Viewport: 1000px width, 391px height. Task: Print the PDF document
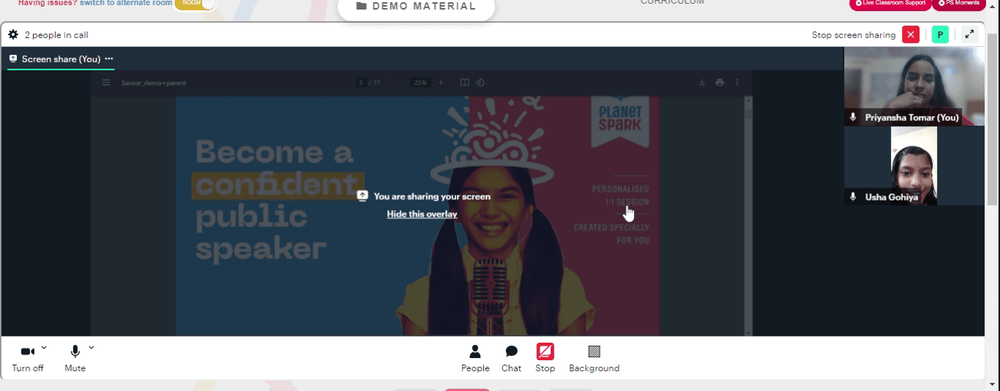(720, 82)
